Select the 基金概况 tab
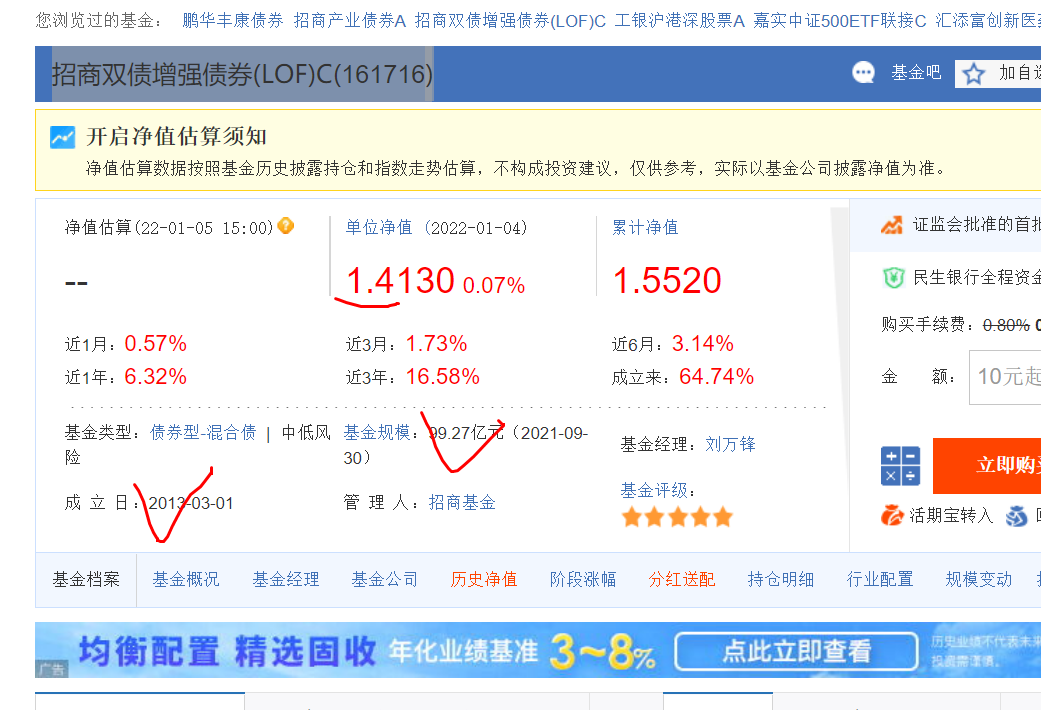This screenshot has width=1041, height=710. [186, 580]
